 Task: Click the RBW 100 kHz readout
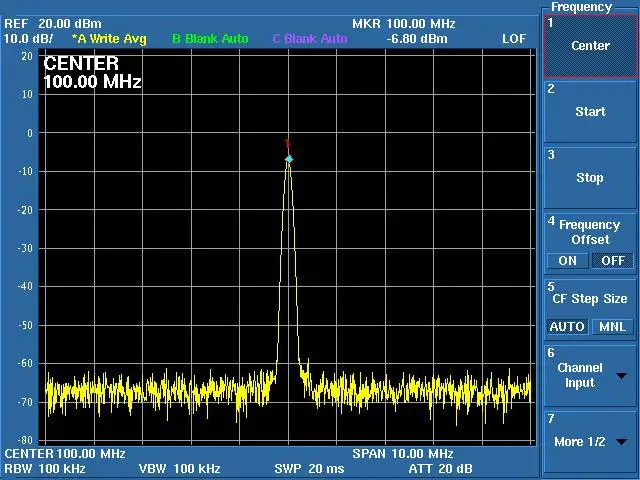[x=45, y=468]
